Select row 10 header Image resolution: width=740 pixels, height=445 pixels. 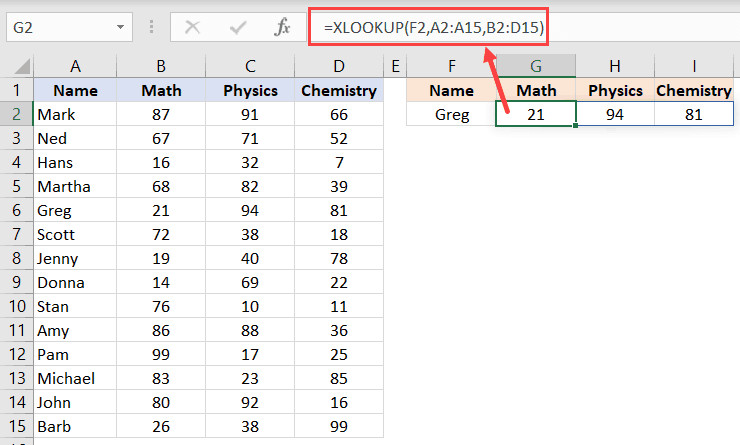17,306
